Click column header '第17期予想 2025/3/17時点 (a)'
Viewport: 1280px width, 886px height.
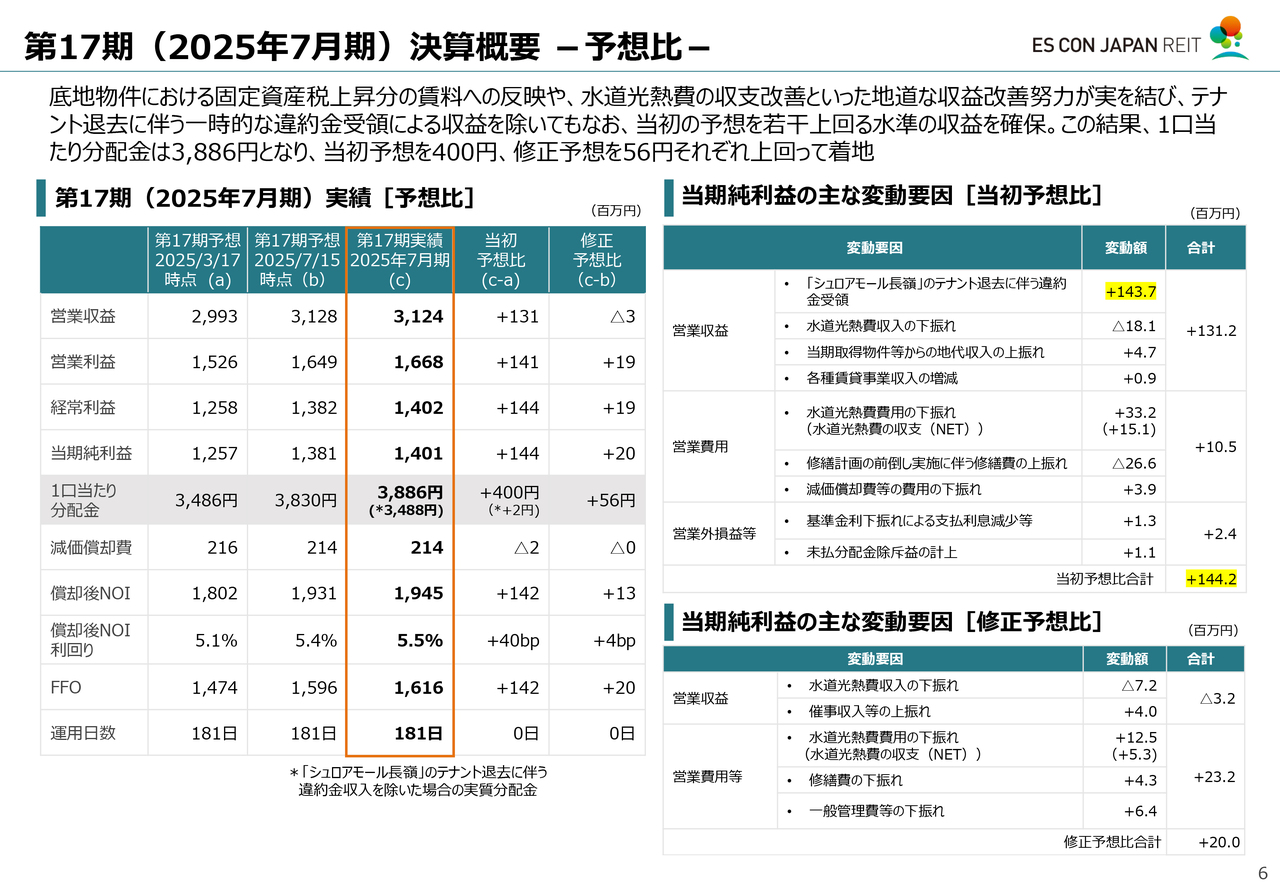click(x=198, y=260)
